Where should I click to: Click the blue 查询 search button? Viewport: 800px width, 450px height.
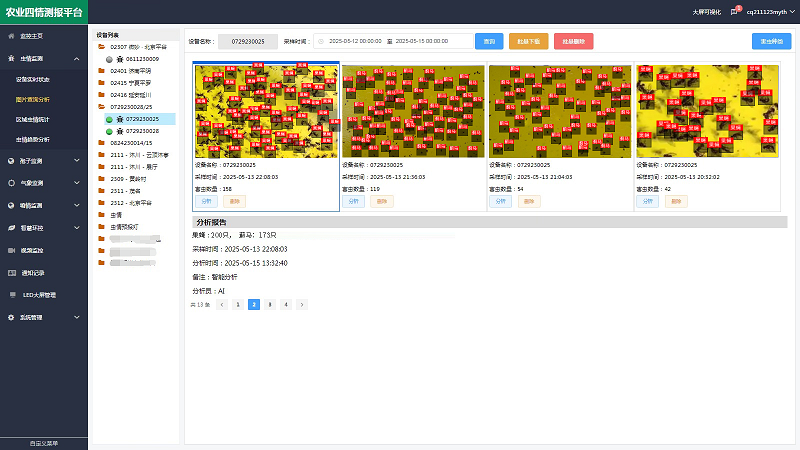490,41
